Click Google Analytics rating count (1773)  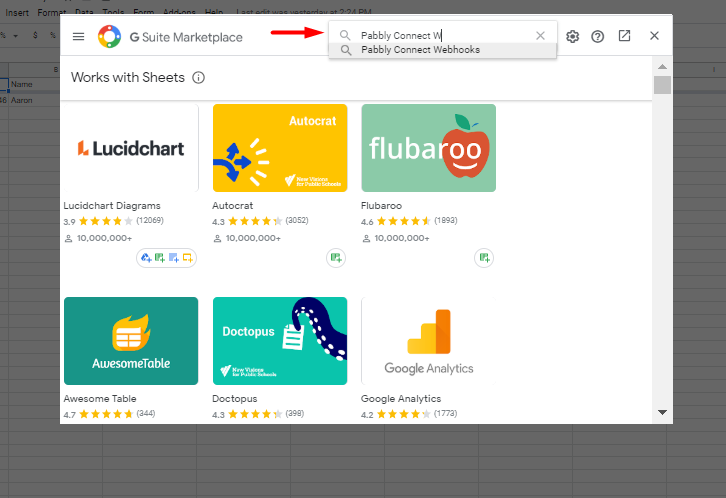445,413
